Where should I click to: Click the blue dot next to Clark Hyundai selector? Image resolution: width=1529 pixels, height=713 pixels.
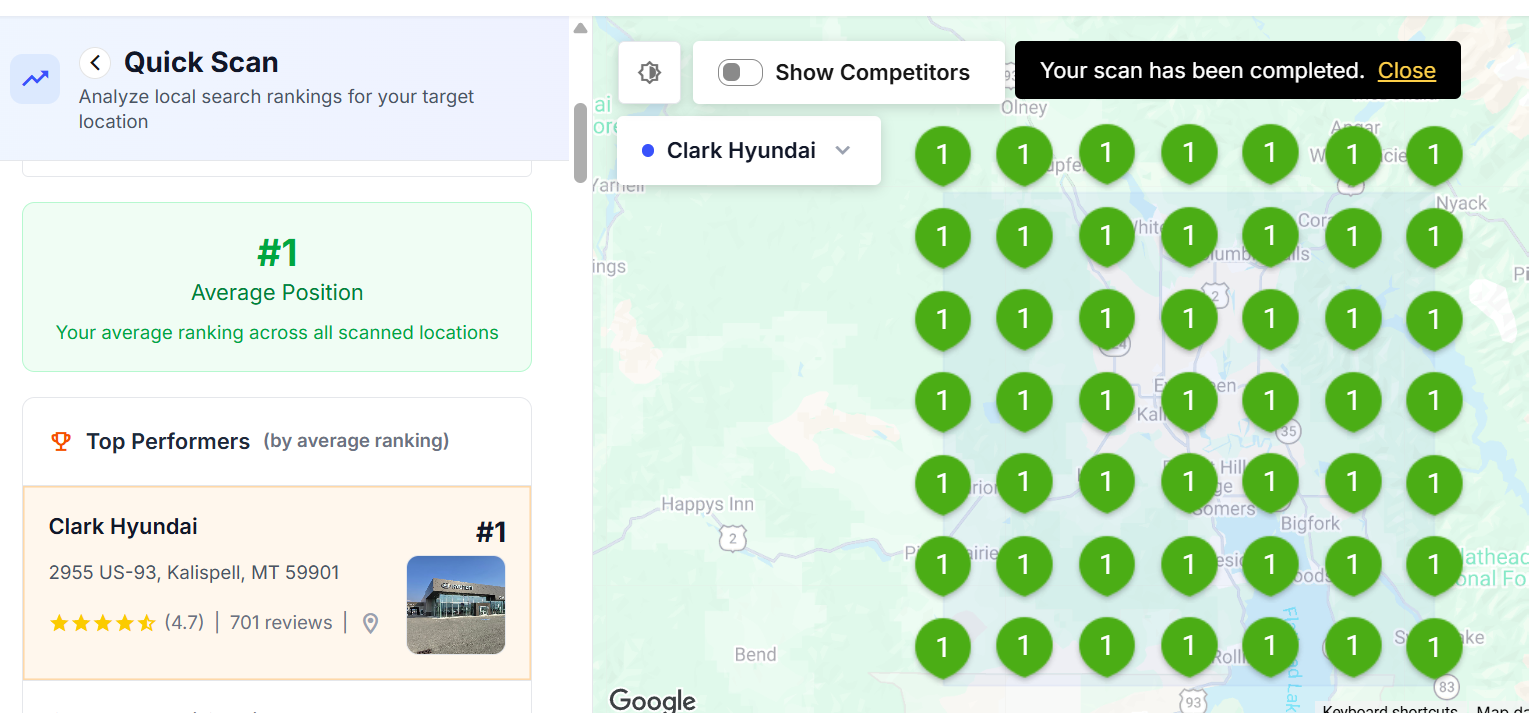point(647,151)
